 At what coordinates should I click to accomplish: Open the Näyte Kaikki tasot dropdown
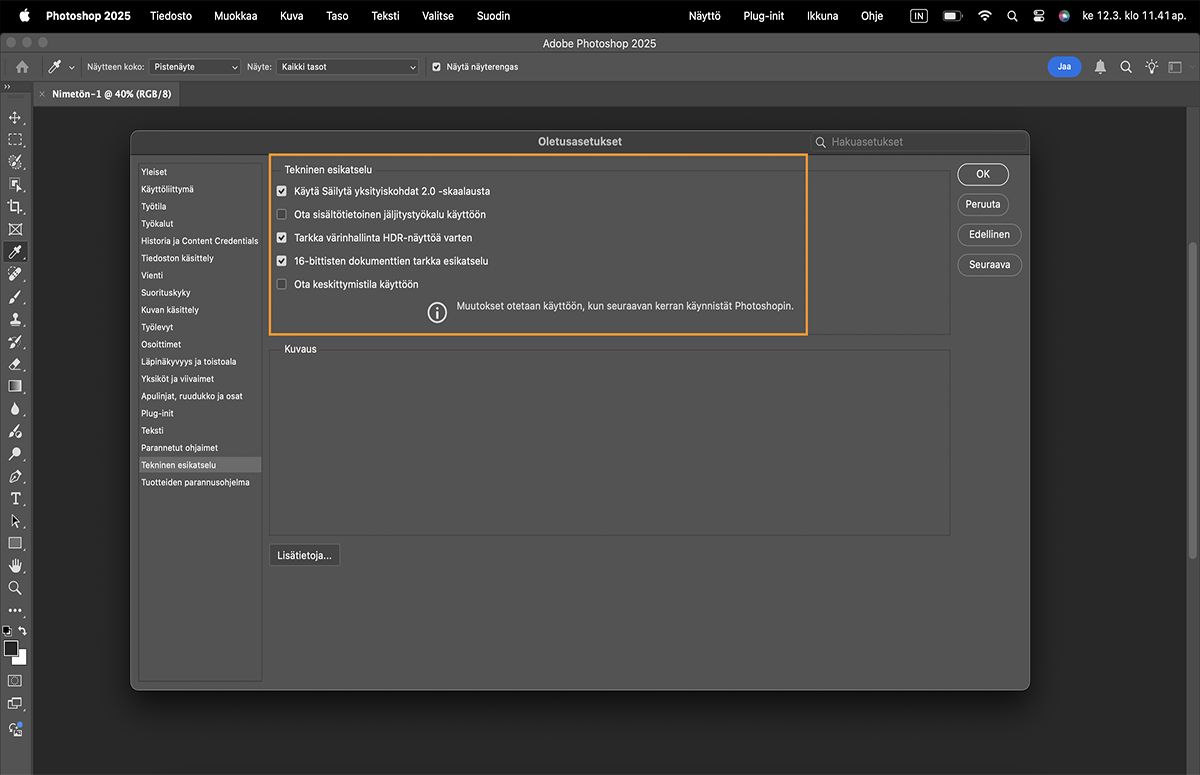click(347, 67)
